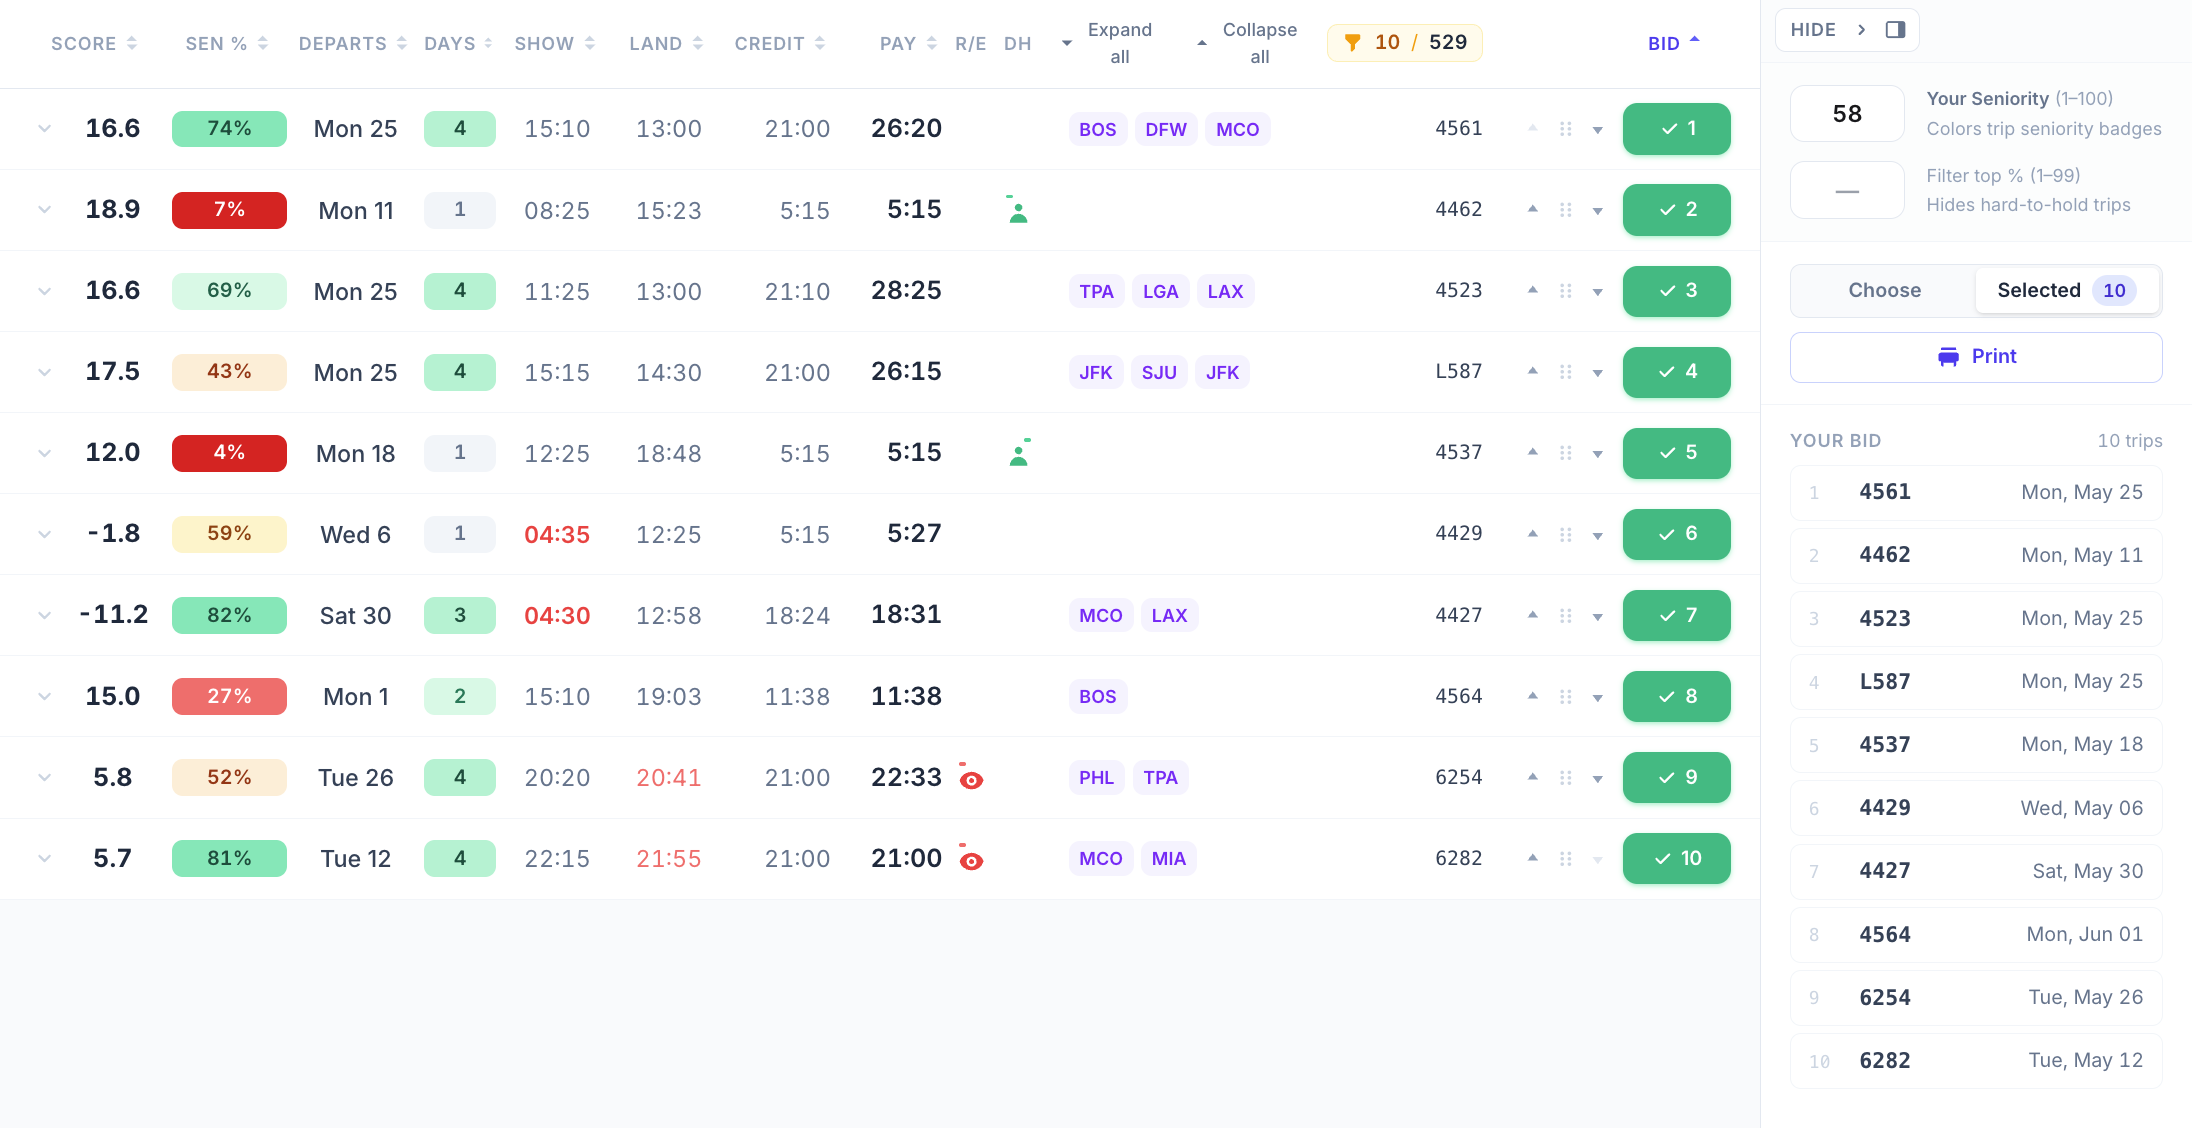Click the move-up arrow for trip 6282

point(1532,857)
